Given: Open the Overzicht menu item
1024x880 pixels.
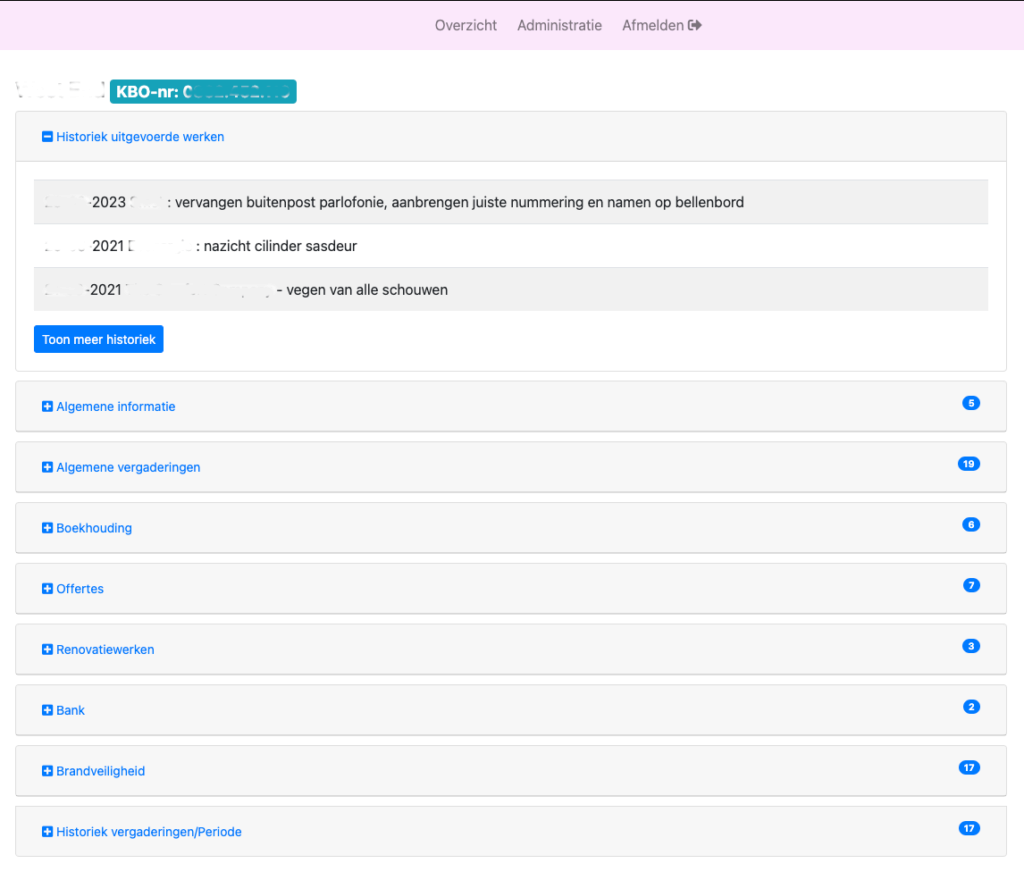Looking at the screenshot, I should tap(465, 25).
